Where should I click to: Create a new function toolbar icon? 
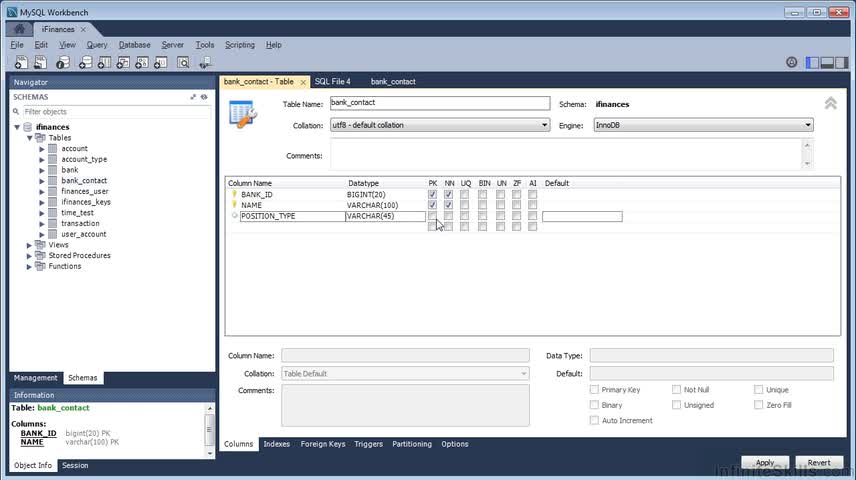(160, 63)
